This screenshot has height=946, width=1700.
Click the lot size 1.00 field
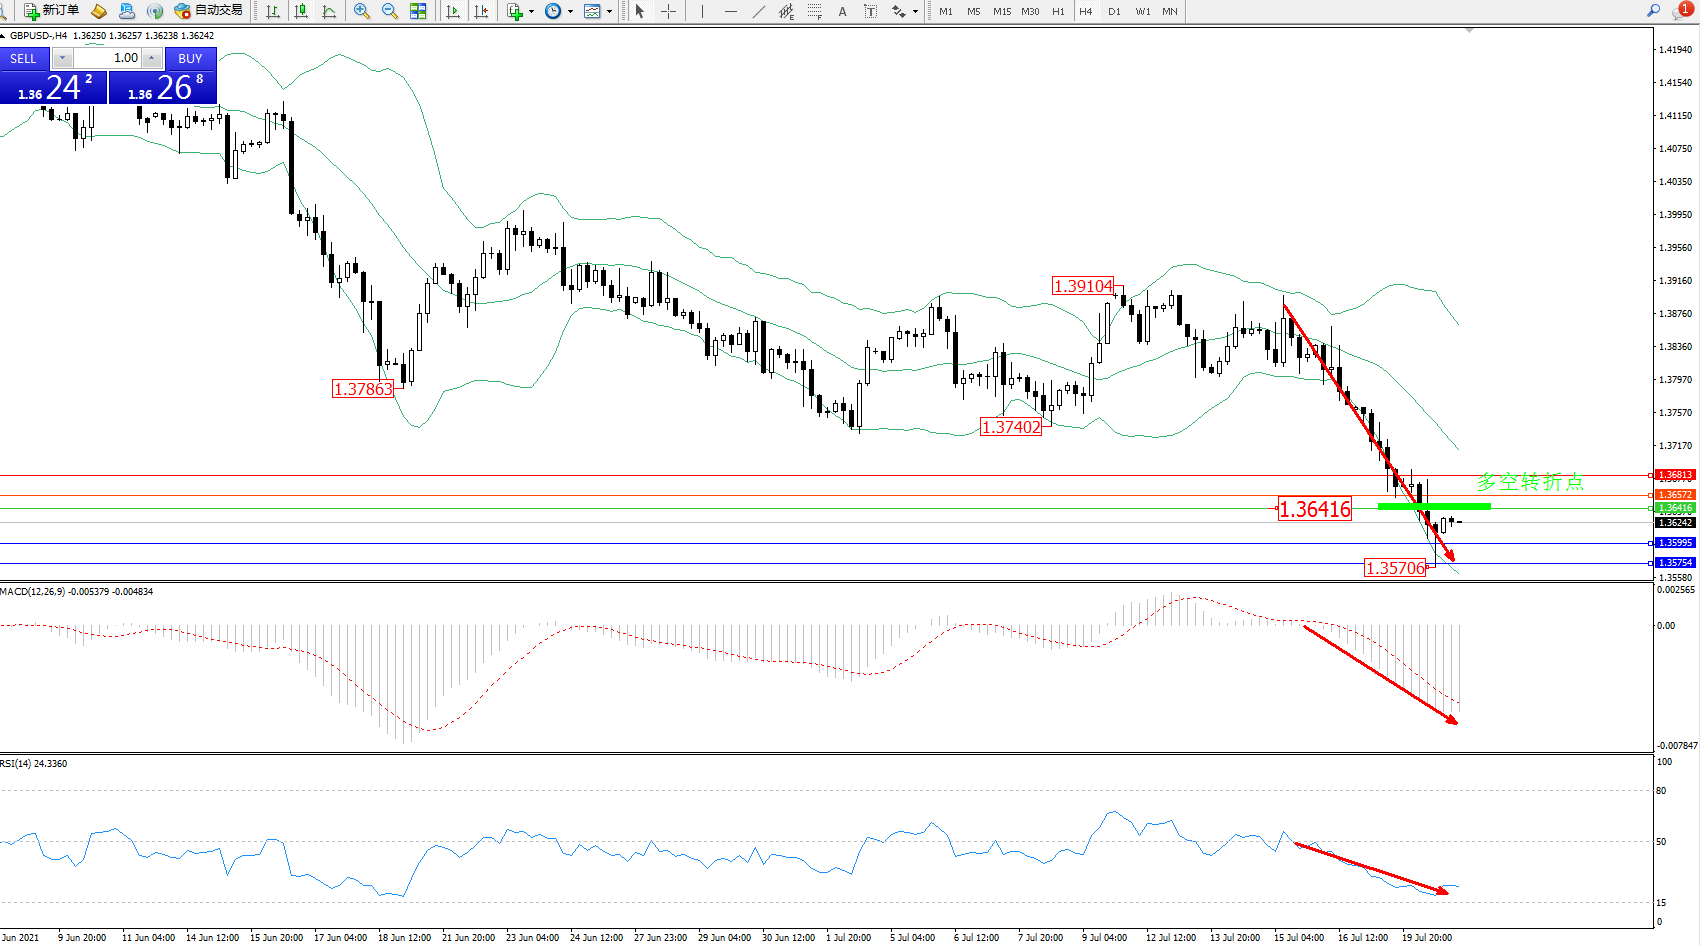108,58
